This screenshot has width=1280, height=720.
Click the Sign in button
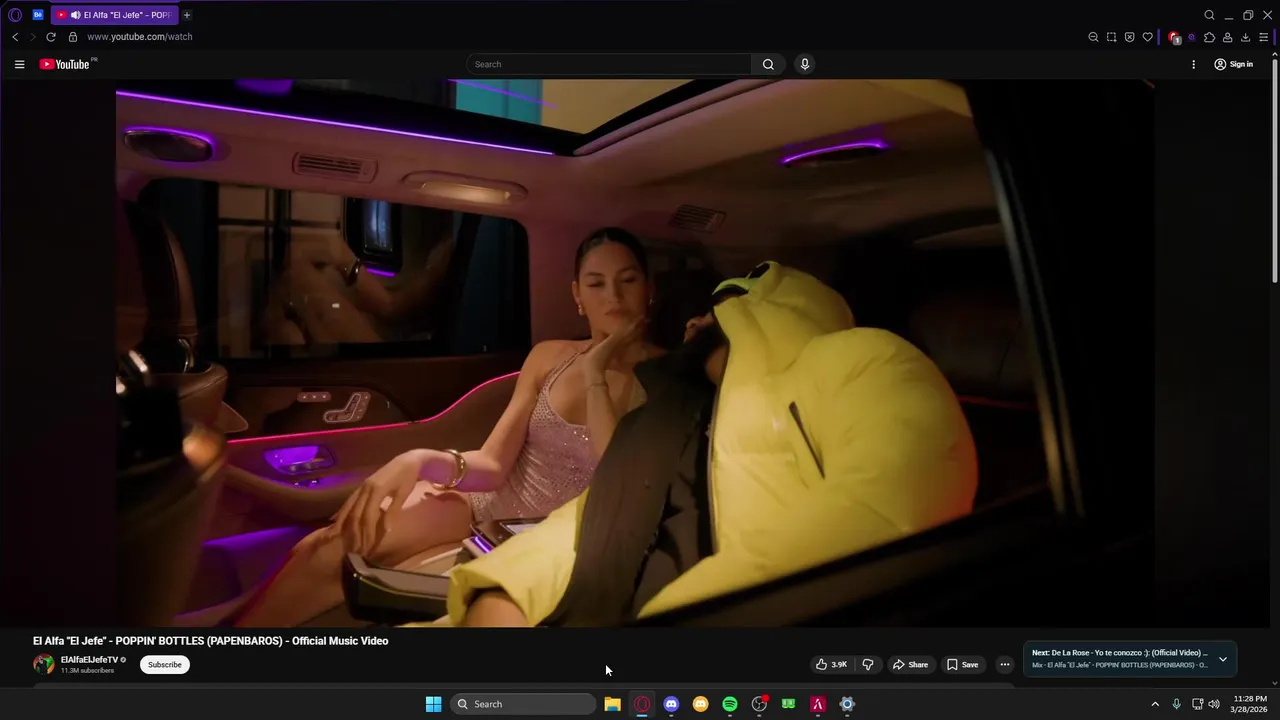pos(1234,64)
